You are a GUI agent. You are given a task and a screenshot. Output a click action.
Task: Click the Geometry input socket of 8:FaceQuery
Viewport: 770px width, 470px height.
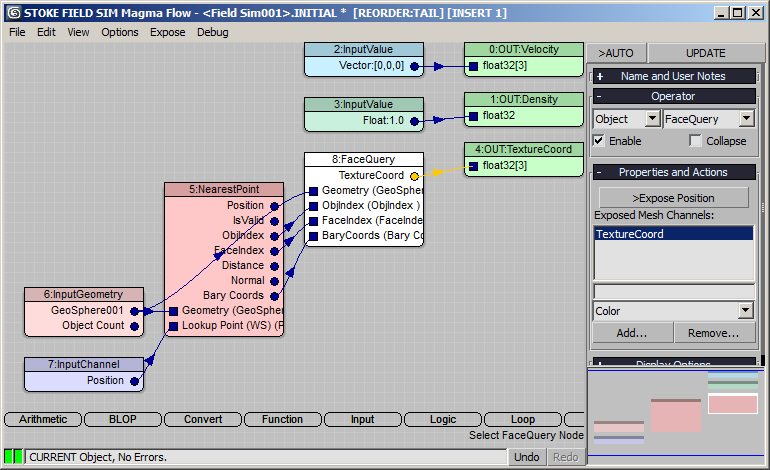coord(313,191)
